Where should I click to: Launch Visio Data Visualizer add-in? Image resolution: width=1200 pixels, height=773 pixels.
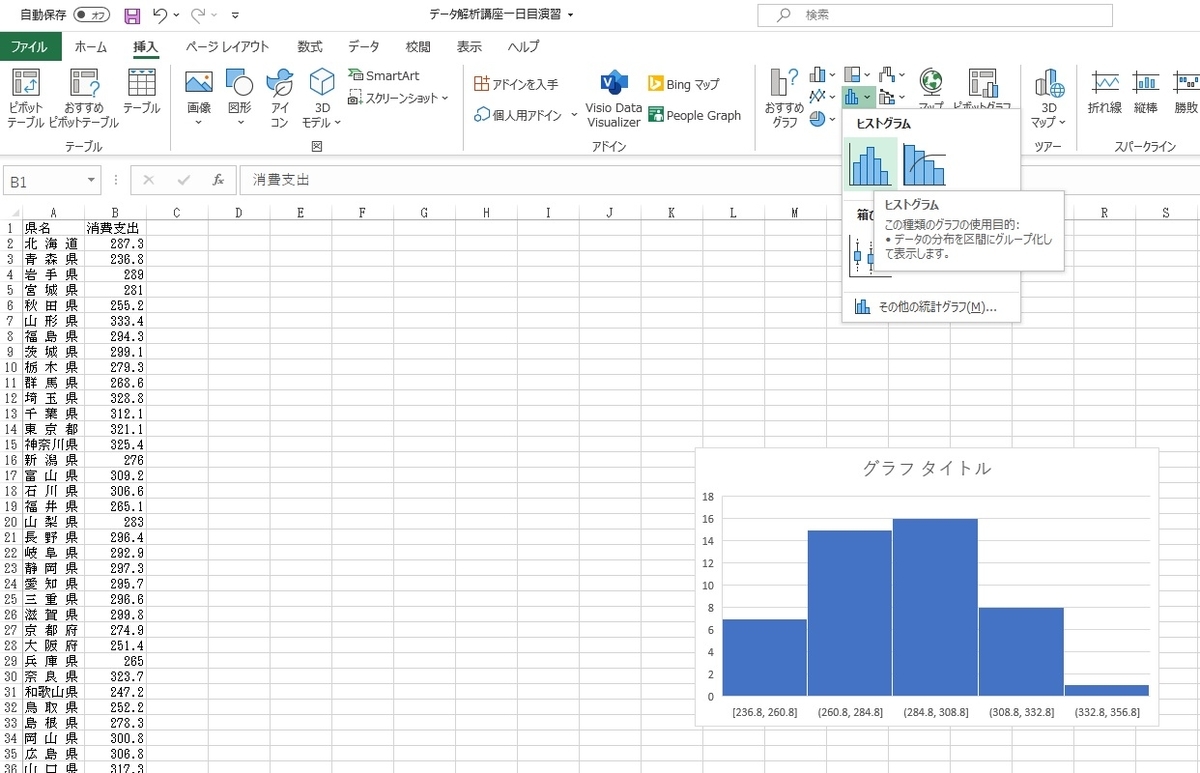coord(613,96)
